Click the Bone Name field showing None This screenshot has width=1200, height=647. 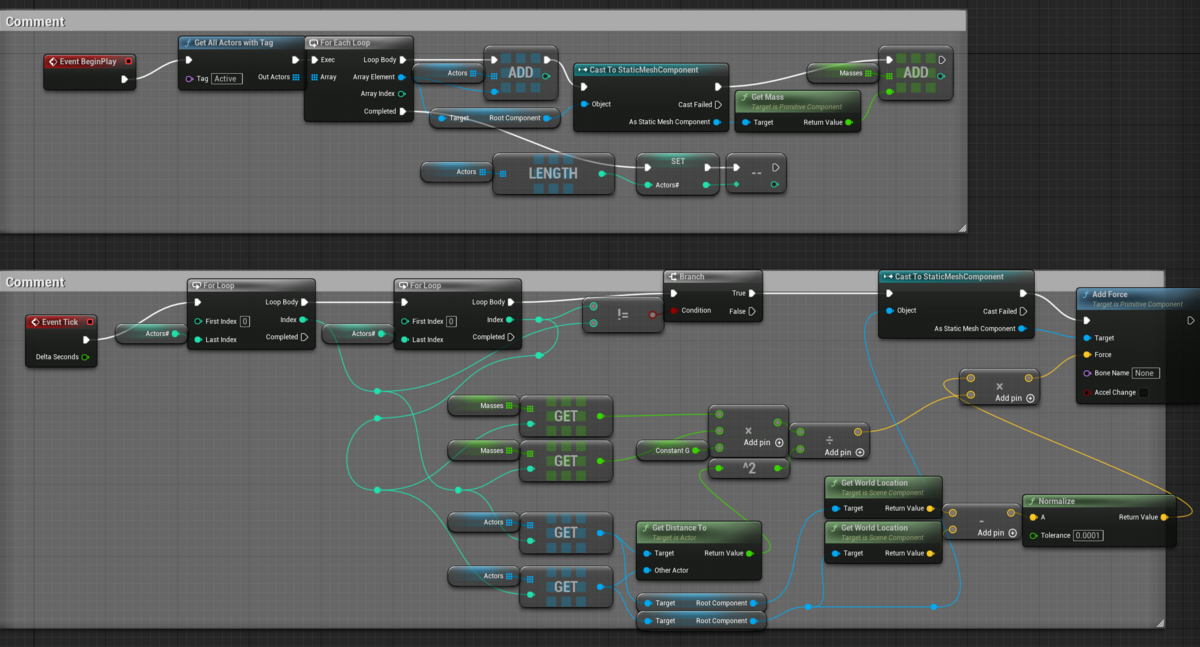1145,373
